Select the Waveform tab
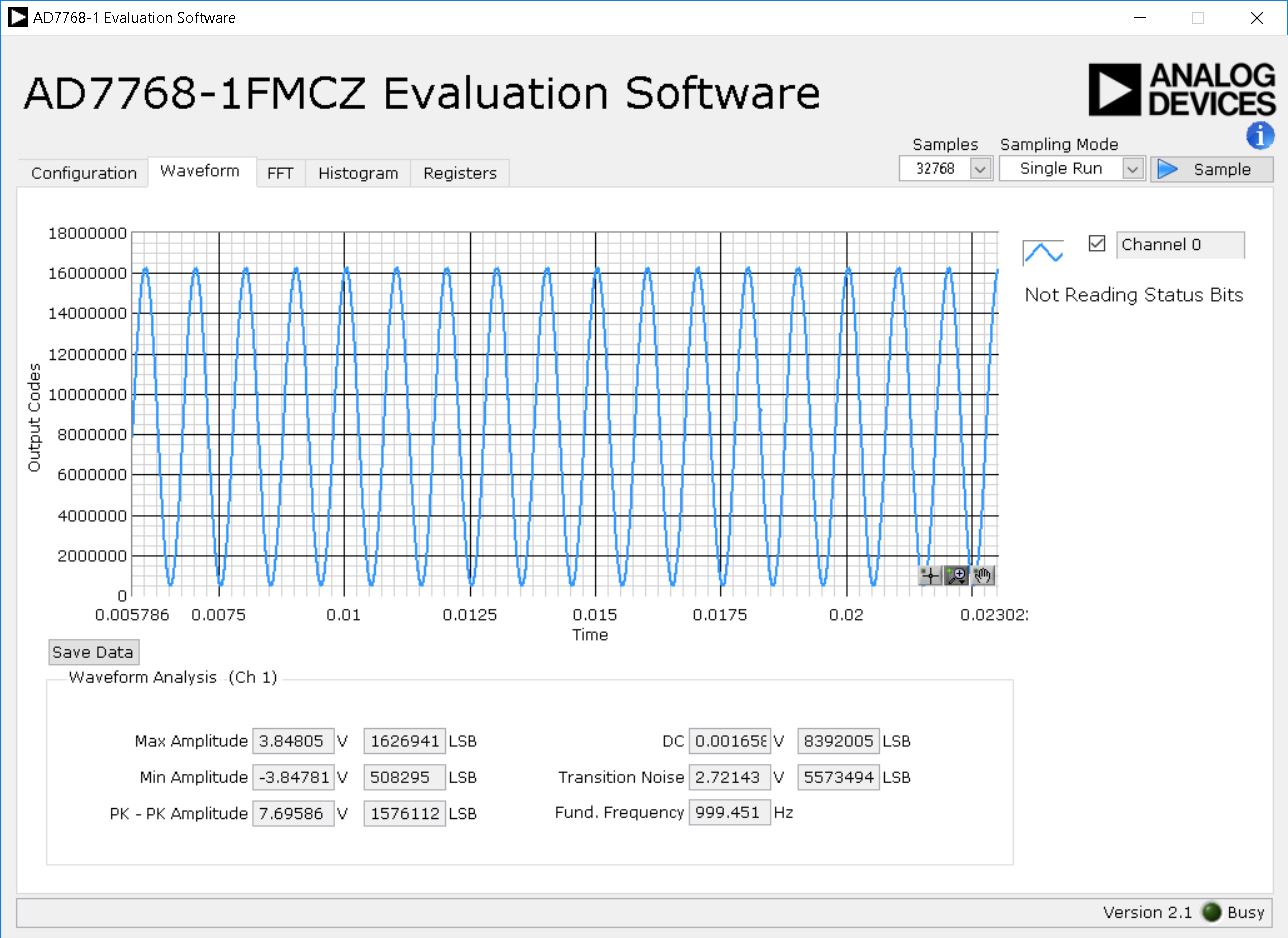Image resolution: width=1288 pixels, height=938 pixels. coord(200,171)
